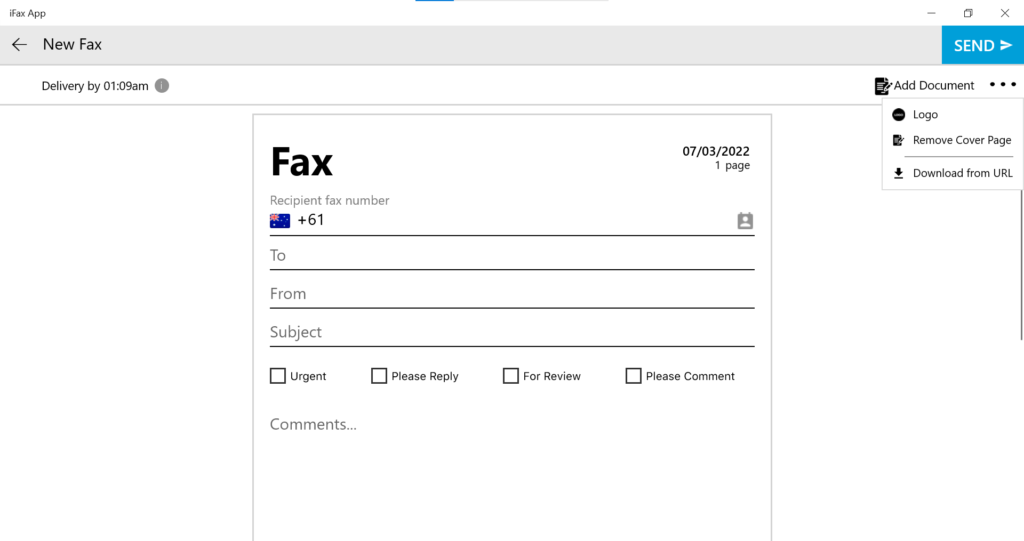Tick the For Review checkbox
Screen dimensions: 1024x541
pyautogui.click(x=511, y=376)
